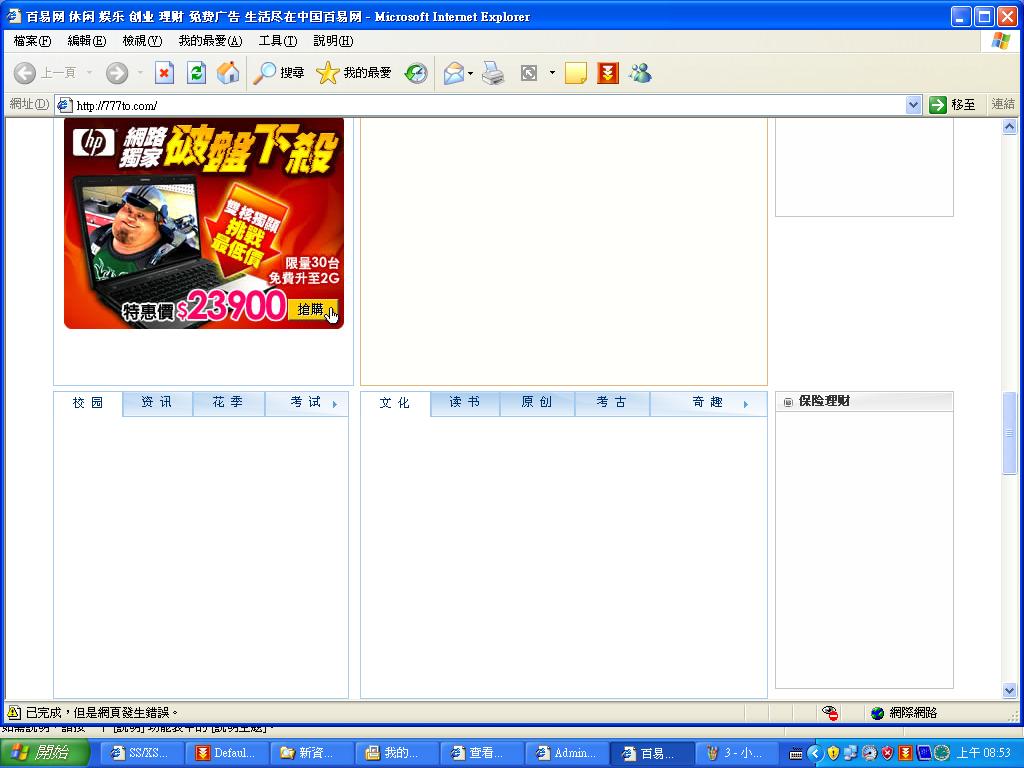
Task: Go back with the 上一頁 button
Action: coord(44,72)
